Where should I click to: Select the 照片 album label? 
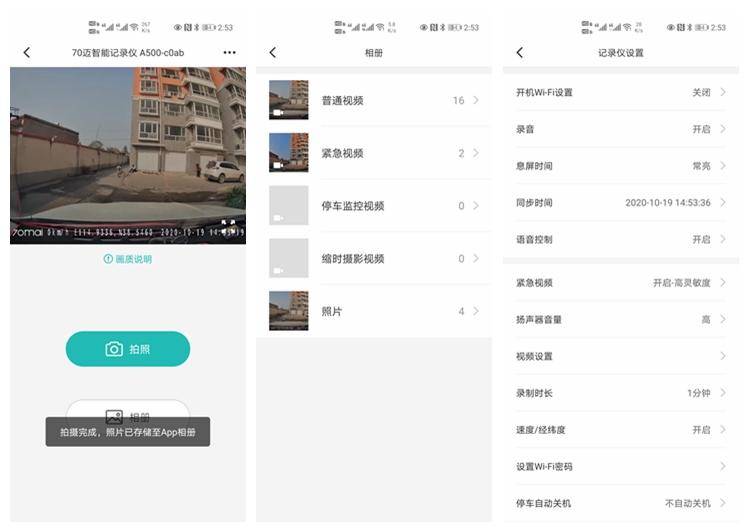click(332, 311)
